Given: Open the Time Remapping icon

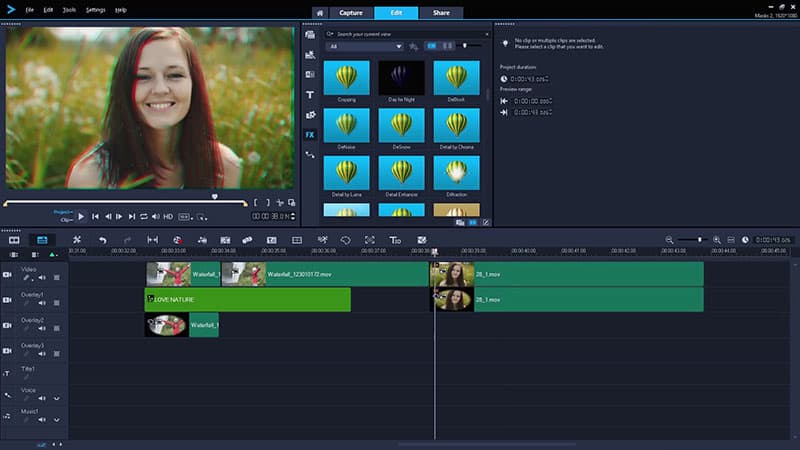Looking at the screenshot, I should (322, 240).
